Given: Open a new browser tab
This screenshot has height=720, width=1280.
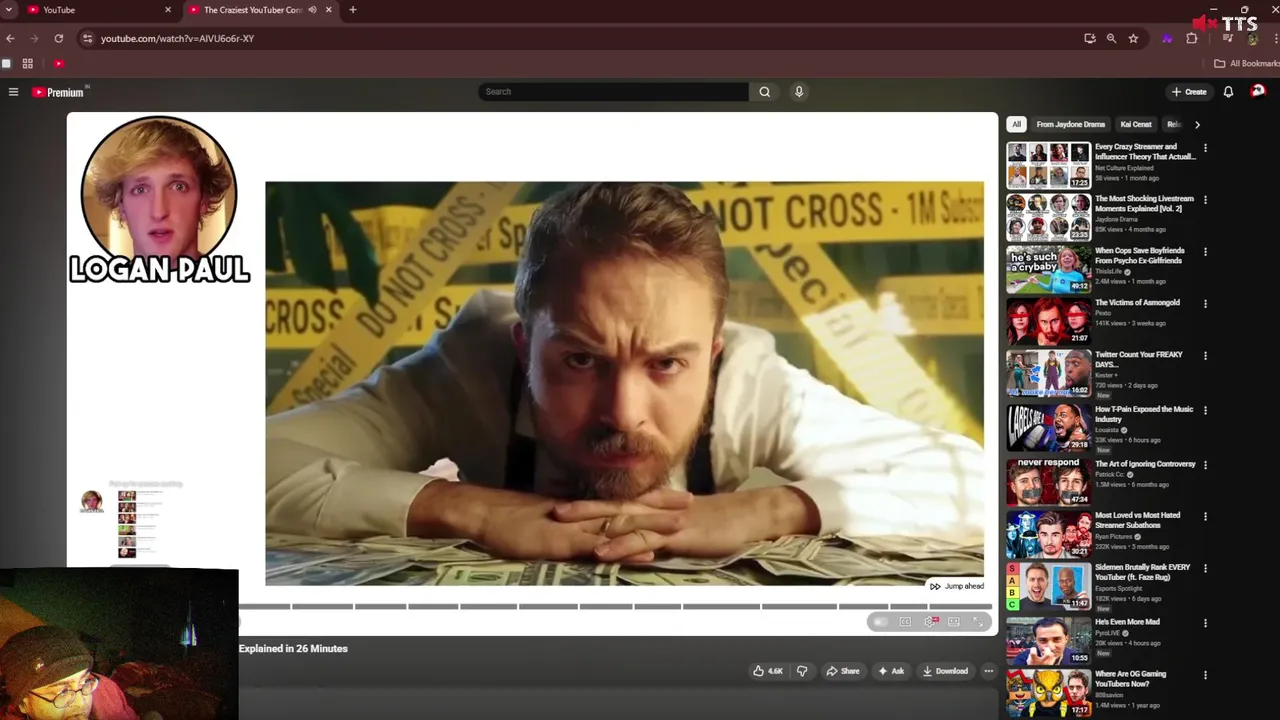Looking at the screenshot, I should tap(353, 10).
